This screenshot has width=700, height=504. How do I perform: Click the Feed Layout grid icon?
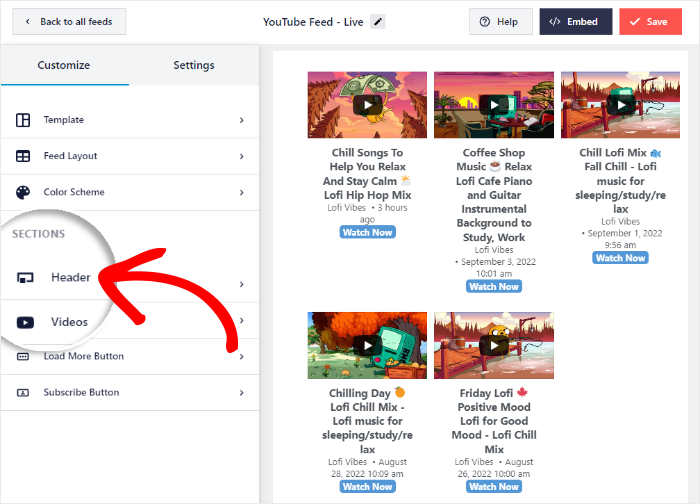coord(23,156)
